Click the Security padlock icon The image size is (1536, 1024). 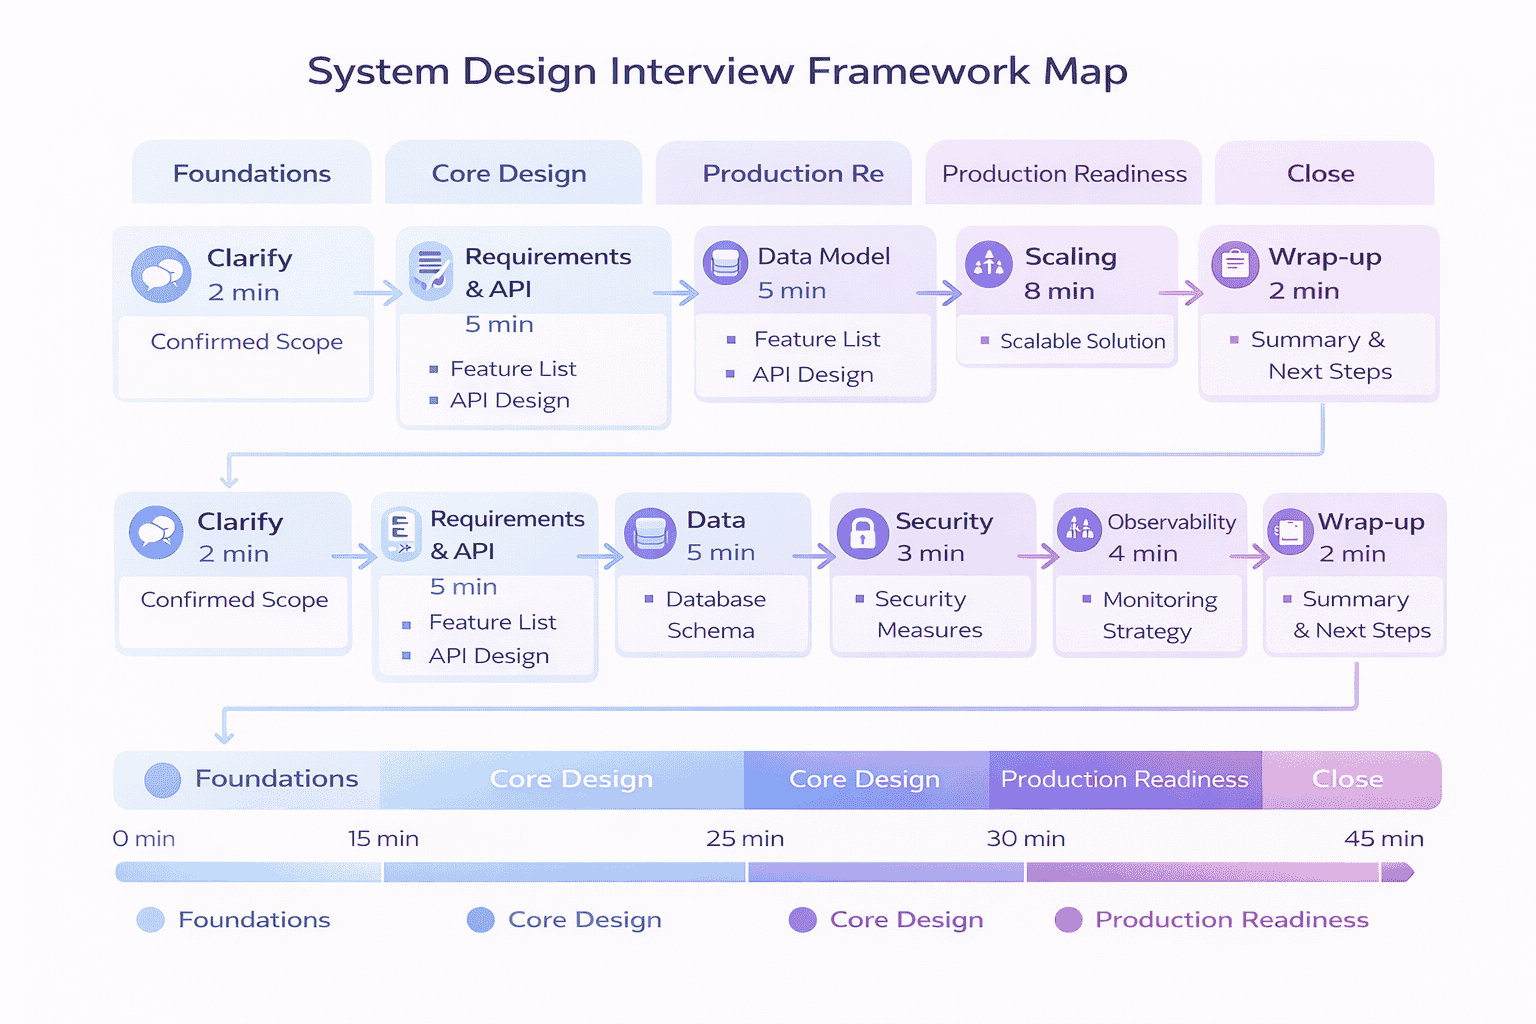(x=862, y=534)
